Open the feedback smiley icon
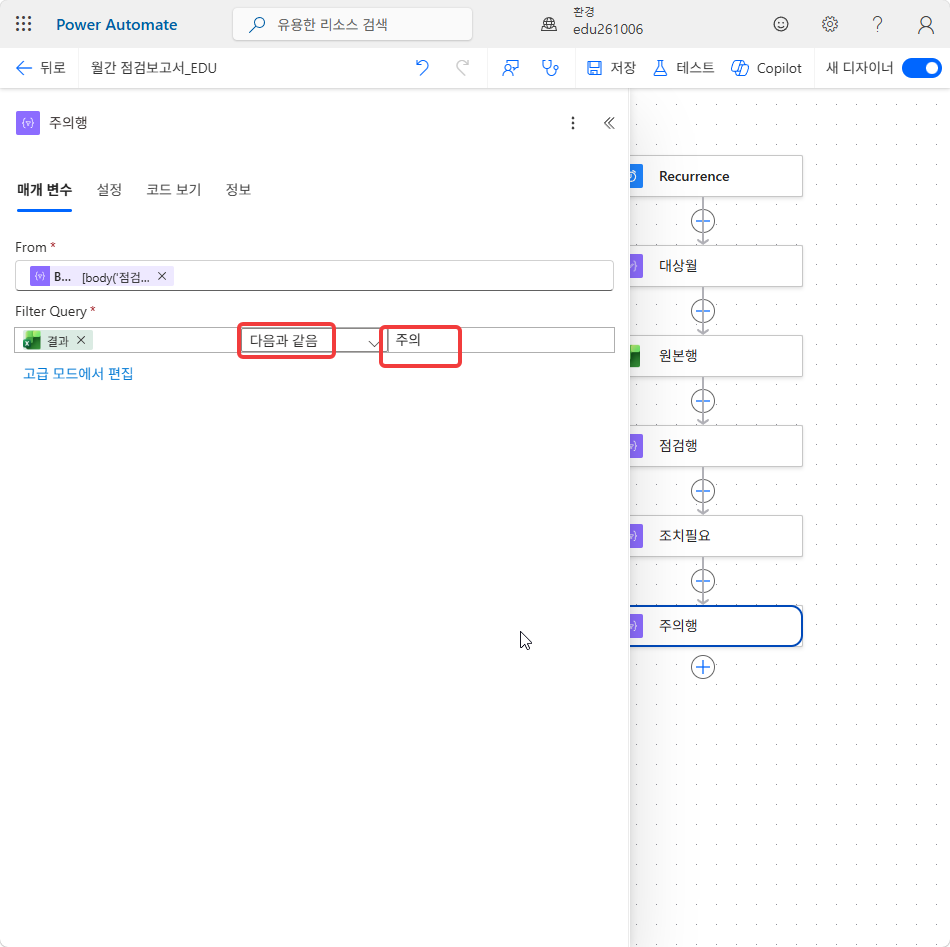The width and height of the screenshot is (950, 947). point(780,24)
